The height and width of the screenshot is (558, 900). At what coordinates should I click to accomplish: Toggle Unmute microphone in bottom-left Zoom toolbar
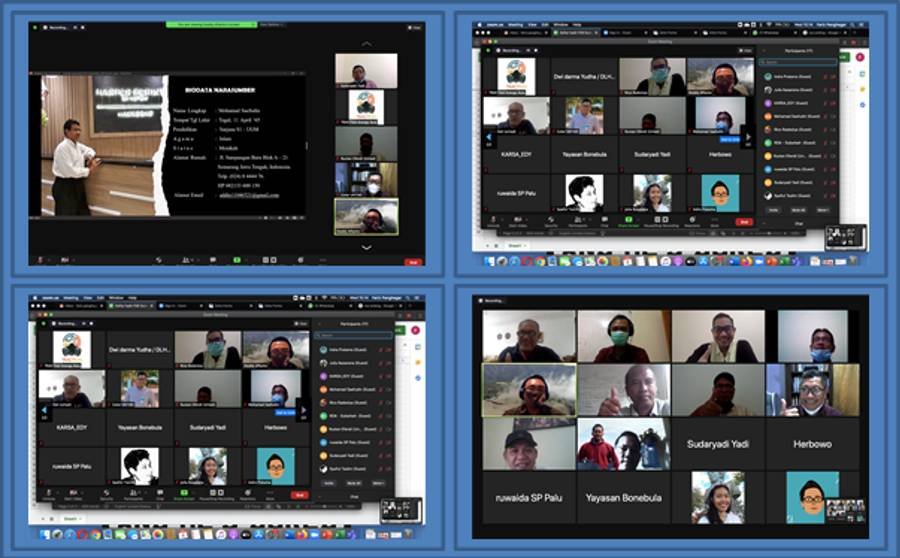coord(46,493)
